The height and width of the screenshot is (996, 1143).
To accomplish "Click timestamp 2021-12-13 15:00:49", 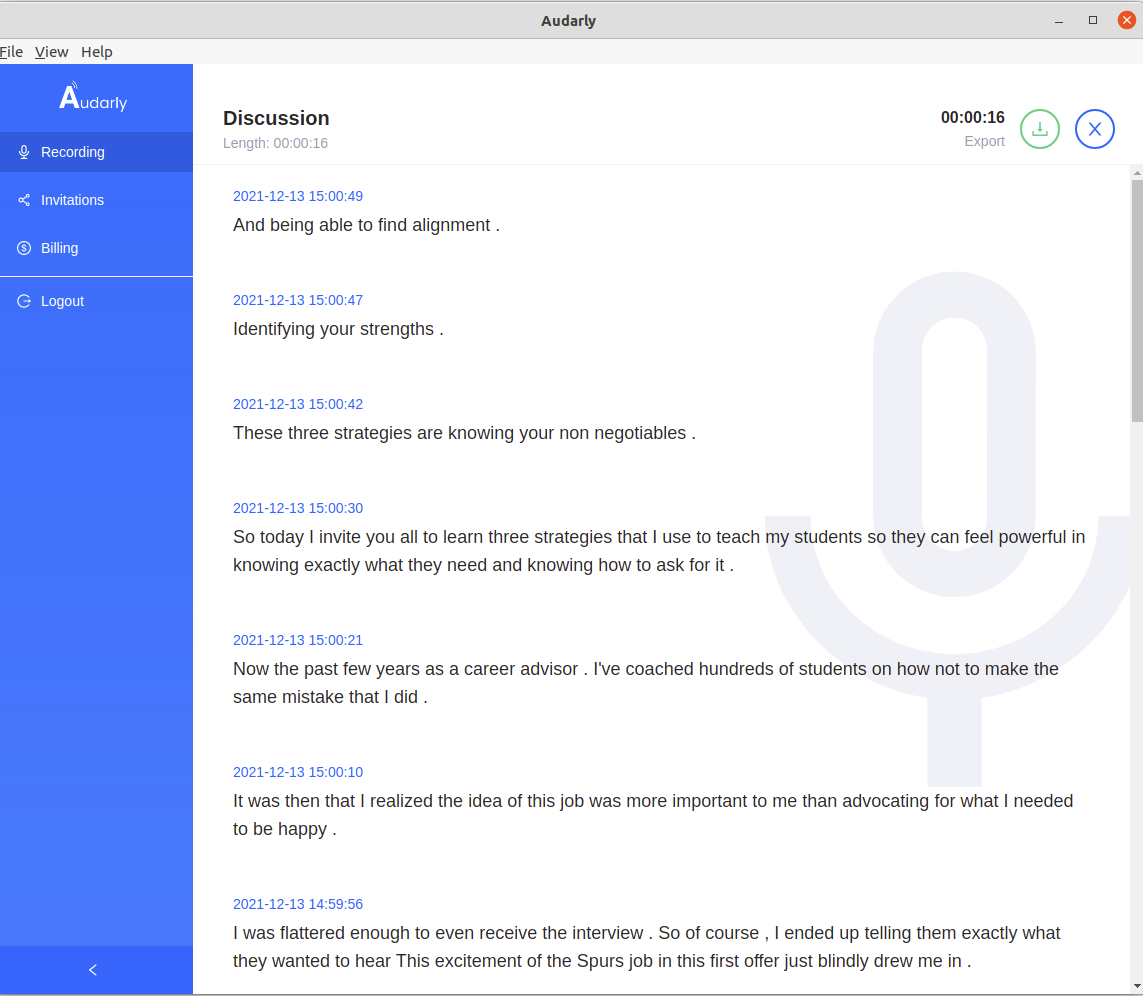I will [x=297, y=196].
